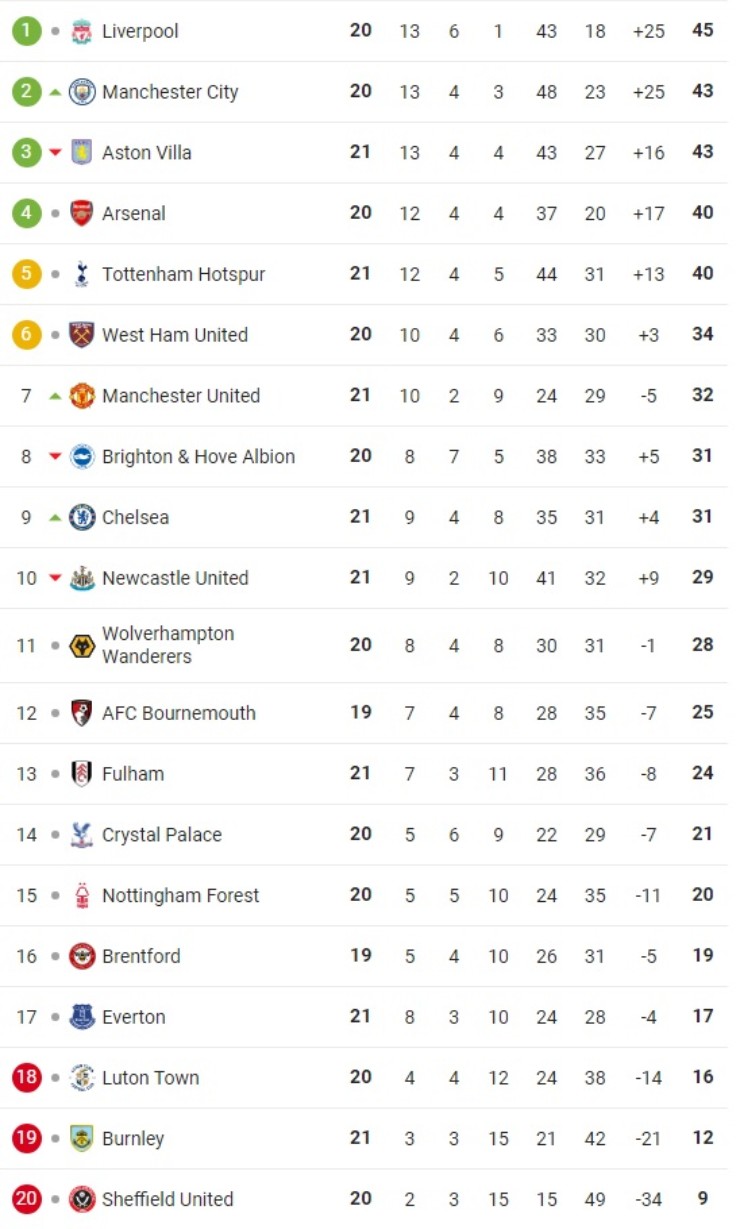This screenshot has width=740, height=1229.
Task: Click the red position 18 badge
Action: tap(27, 1078)
